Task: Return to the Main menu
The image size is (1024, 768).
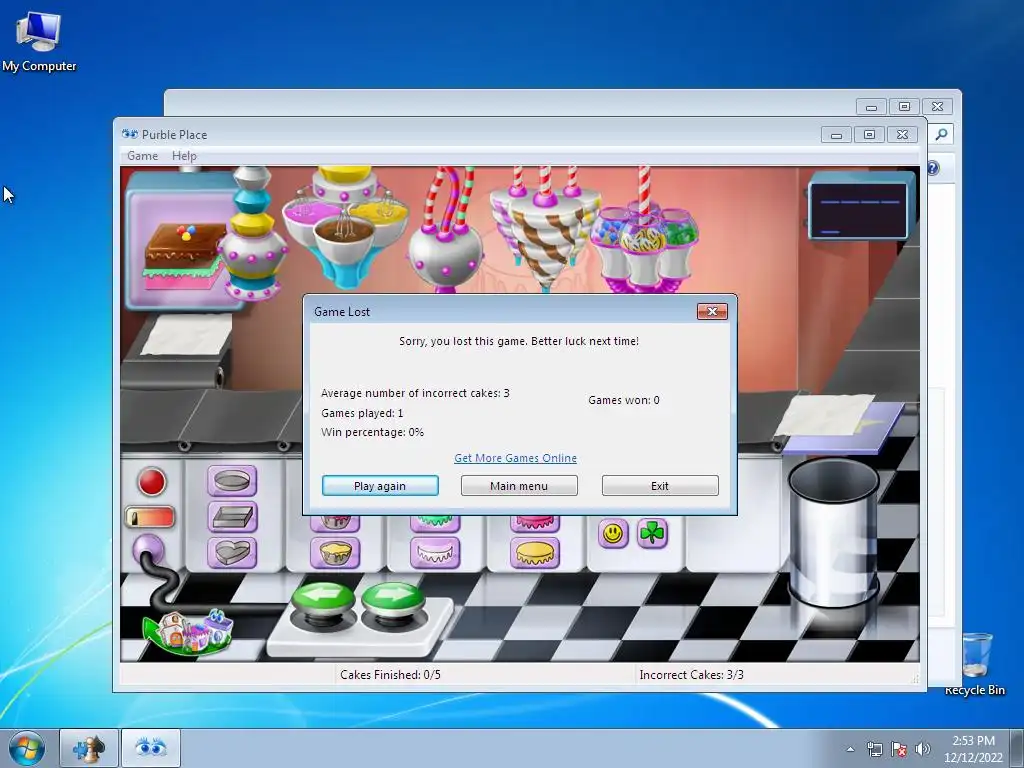Action: pos(519,485)
